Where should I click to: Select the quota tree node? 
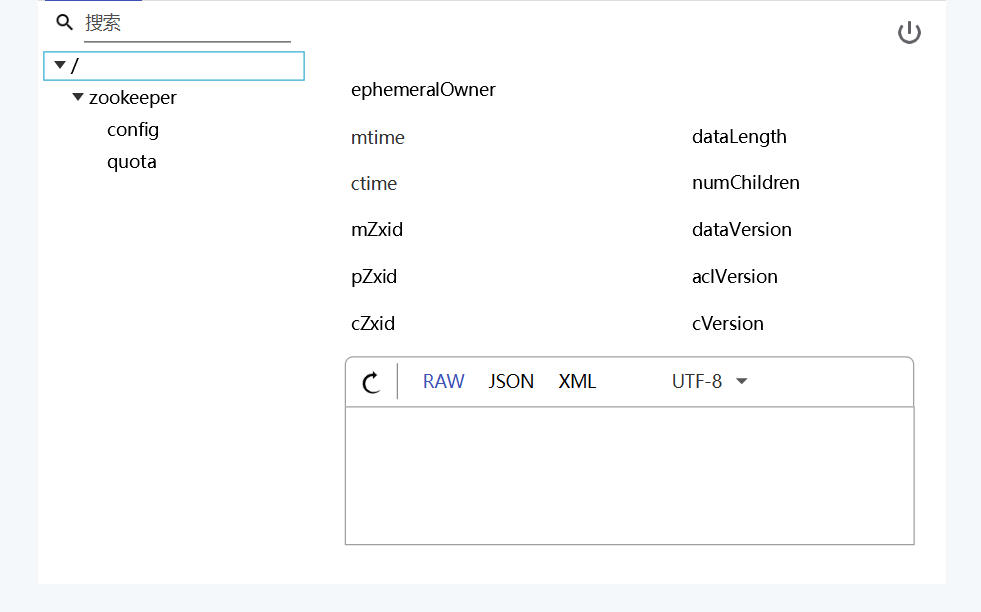pos(131,161)
